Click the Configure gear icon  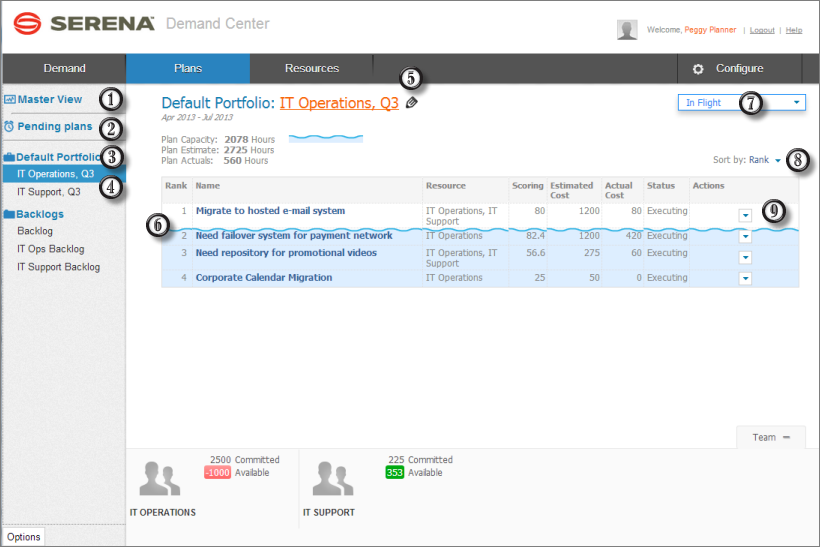click(x=698, y=69)
